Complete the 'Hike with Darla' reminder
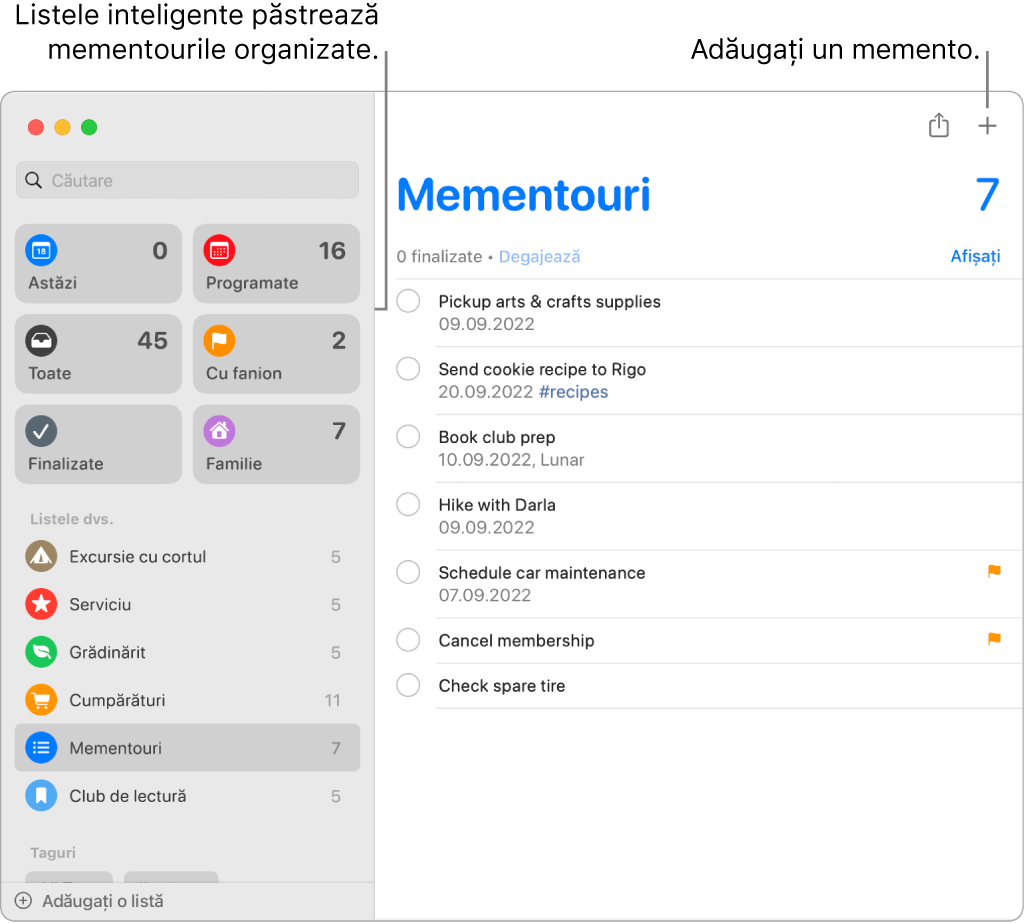The height and width of the screenshot is (923, 1027). pyautogui.click(x=407, y=504)
